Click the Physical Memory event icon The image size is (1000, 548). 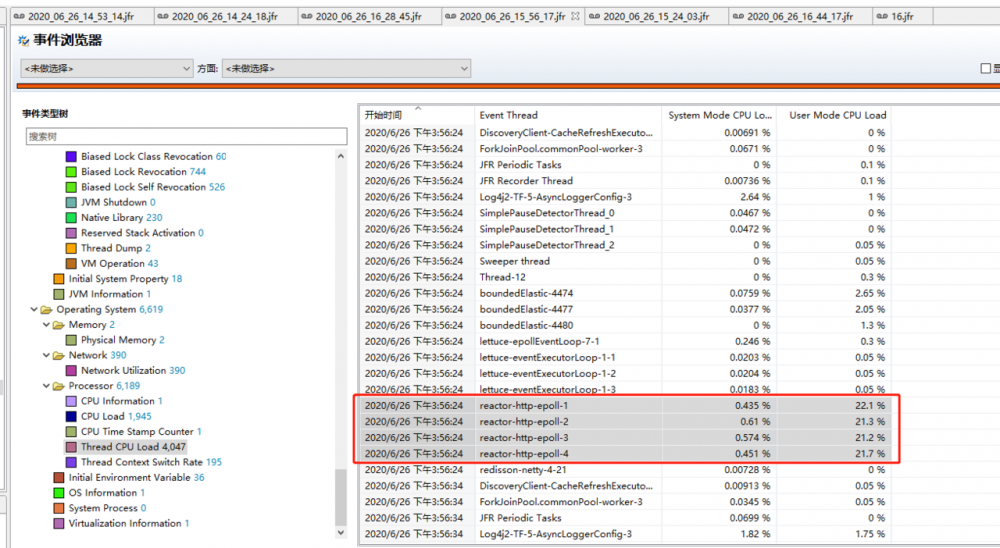[71, 340]
